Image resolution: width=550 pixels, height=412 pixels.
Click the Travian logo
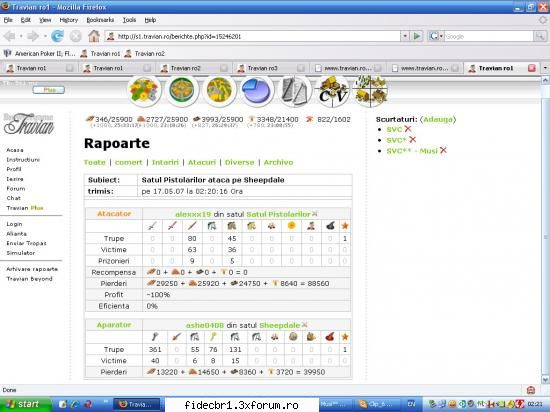(x=29, y=124)
